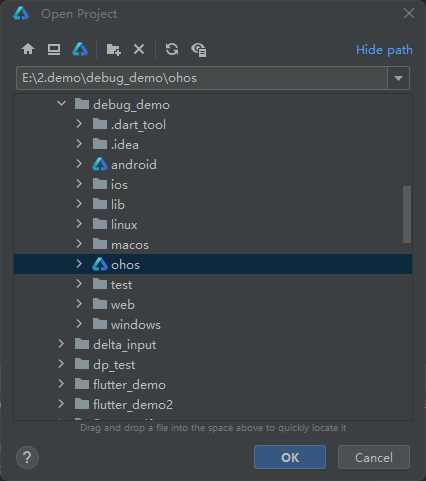This screenshot has width=426, height=481.
Task: Click the windows folder icon
Action: (100, 324)
